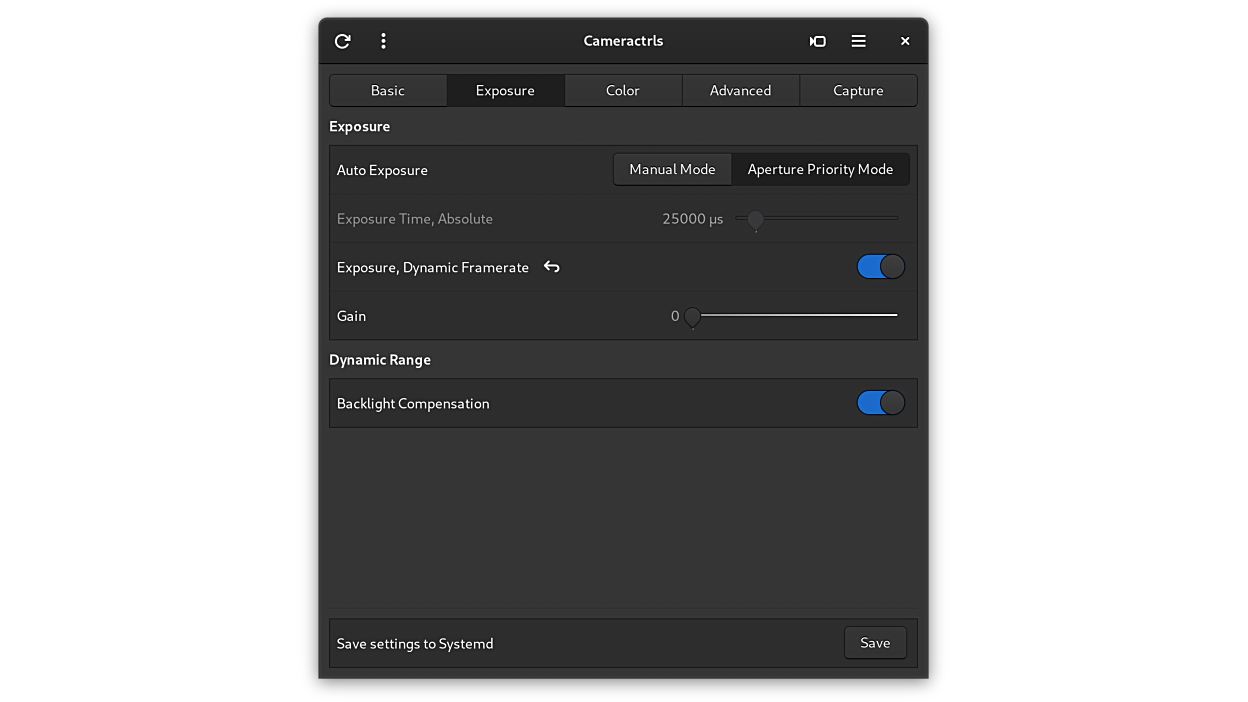This screenshot has height=702, width=1248.
Task: Reset Exposure Dynamic Framerate using the undo arrow
Action: click(551, 267)
